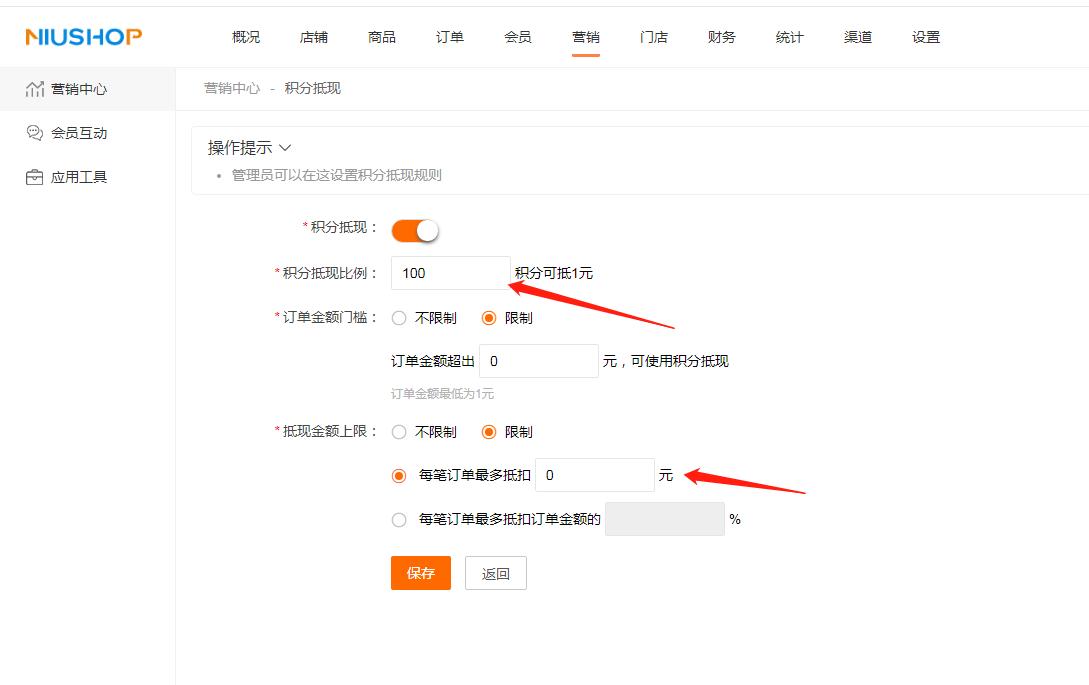Image resolution: width=1089 pixels, height=685 pixels.
Task: Switch to the 财务 tab
Action: pyautogui.click(x=721, y=36)
